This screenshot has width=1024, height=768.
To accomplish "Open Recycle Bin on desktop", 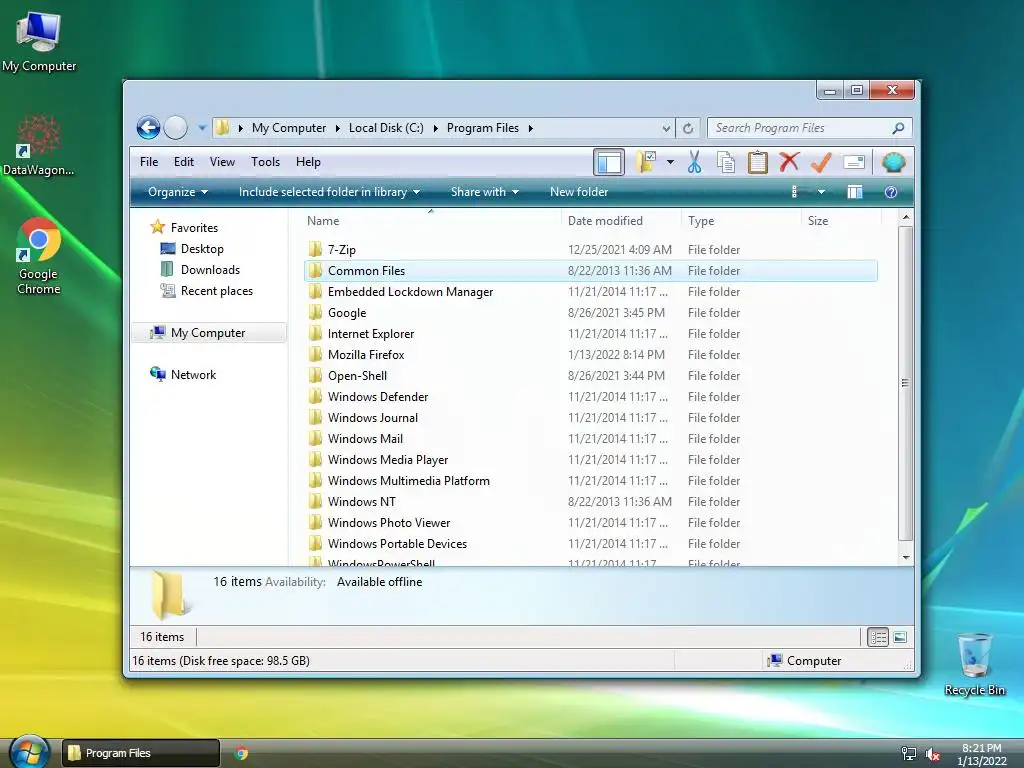I will (x=974, y=664).
